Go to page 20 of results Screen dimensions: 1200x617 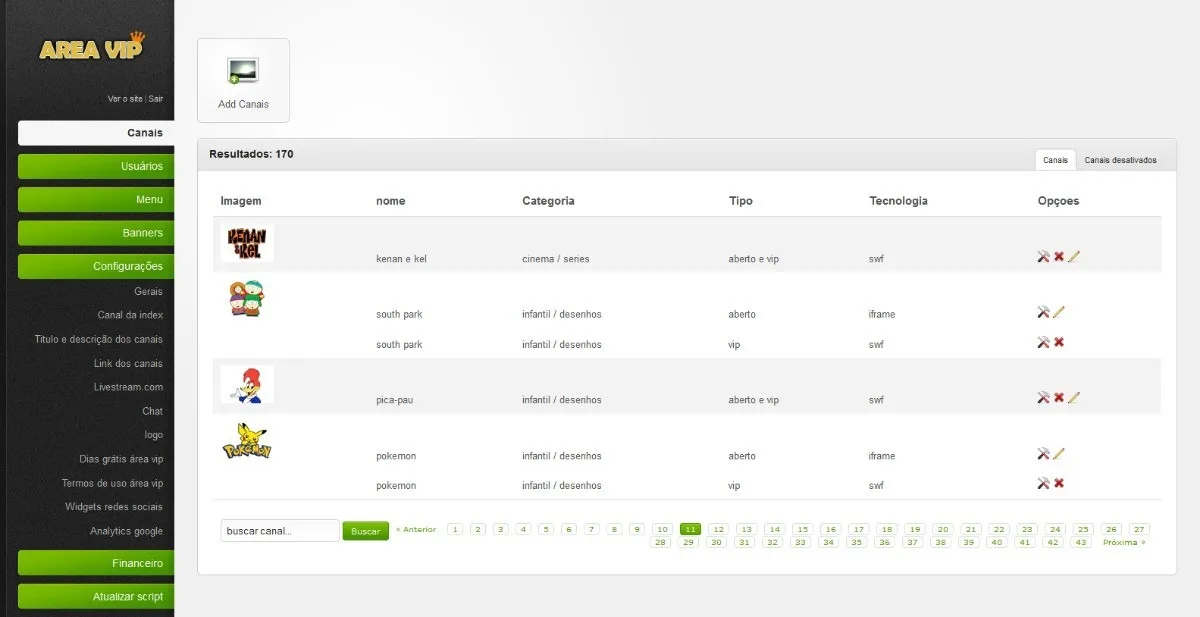click(942, 529)
